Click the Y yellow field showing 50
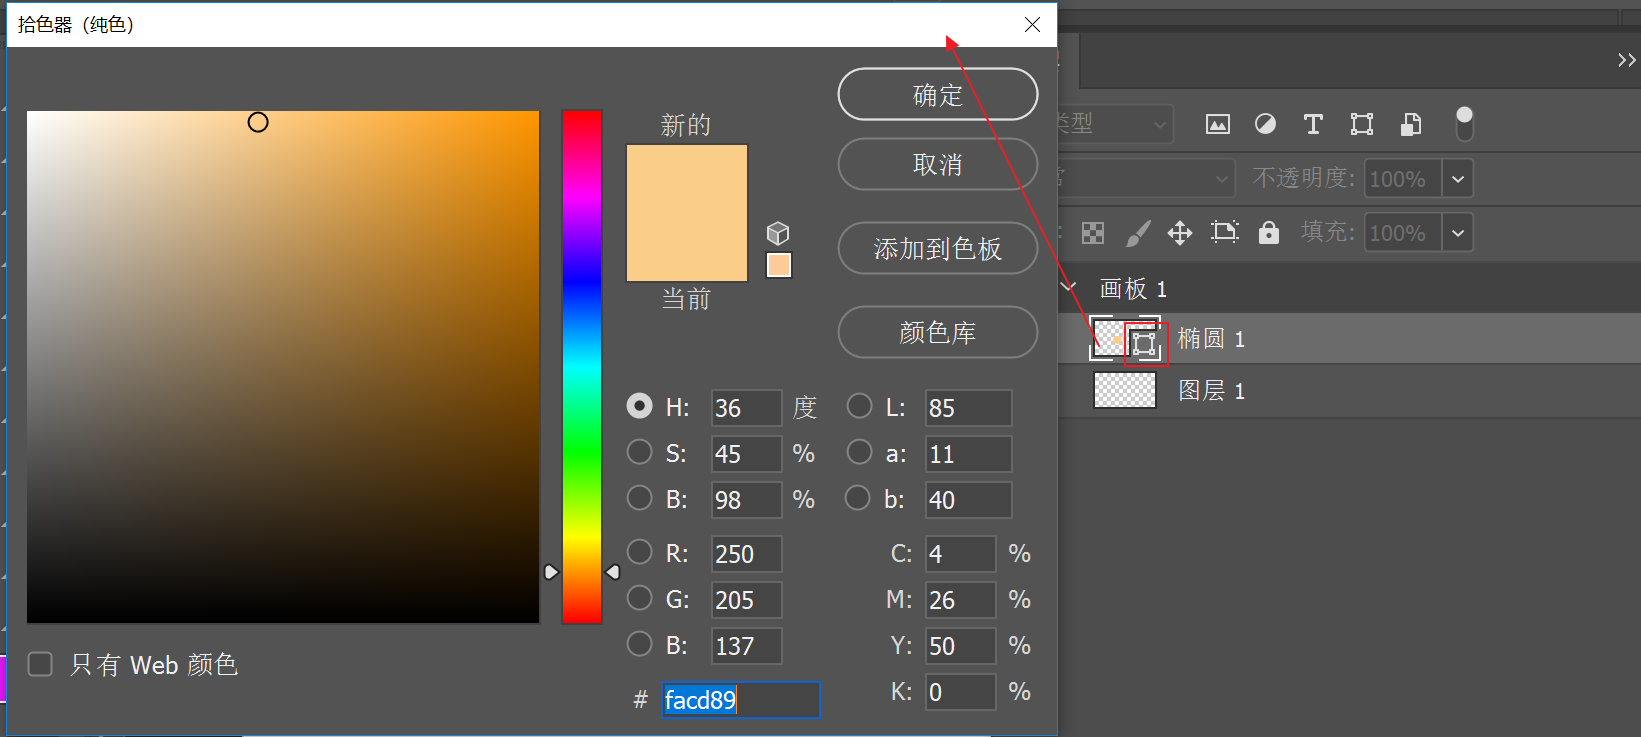This screenshot has height=737, width=1641. (960, 646)
